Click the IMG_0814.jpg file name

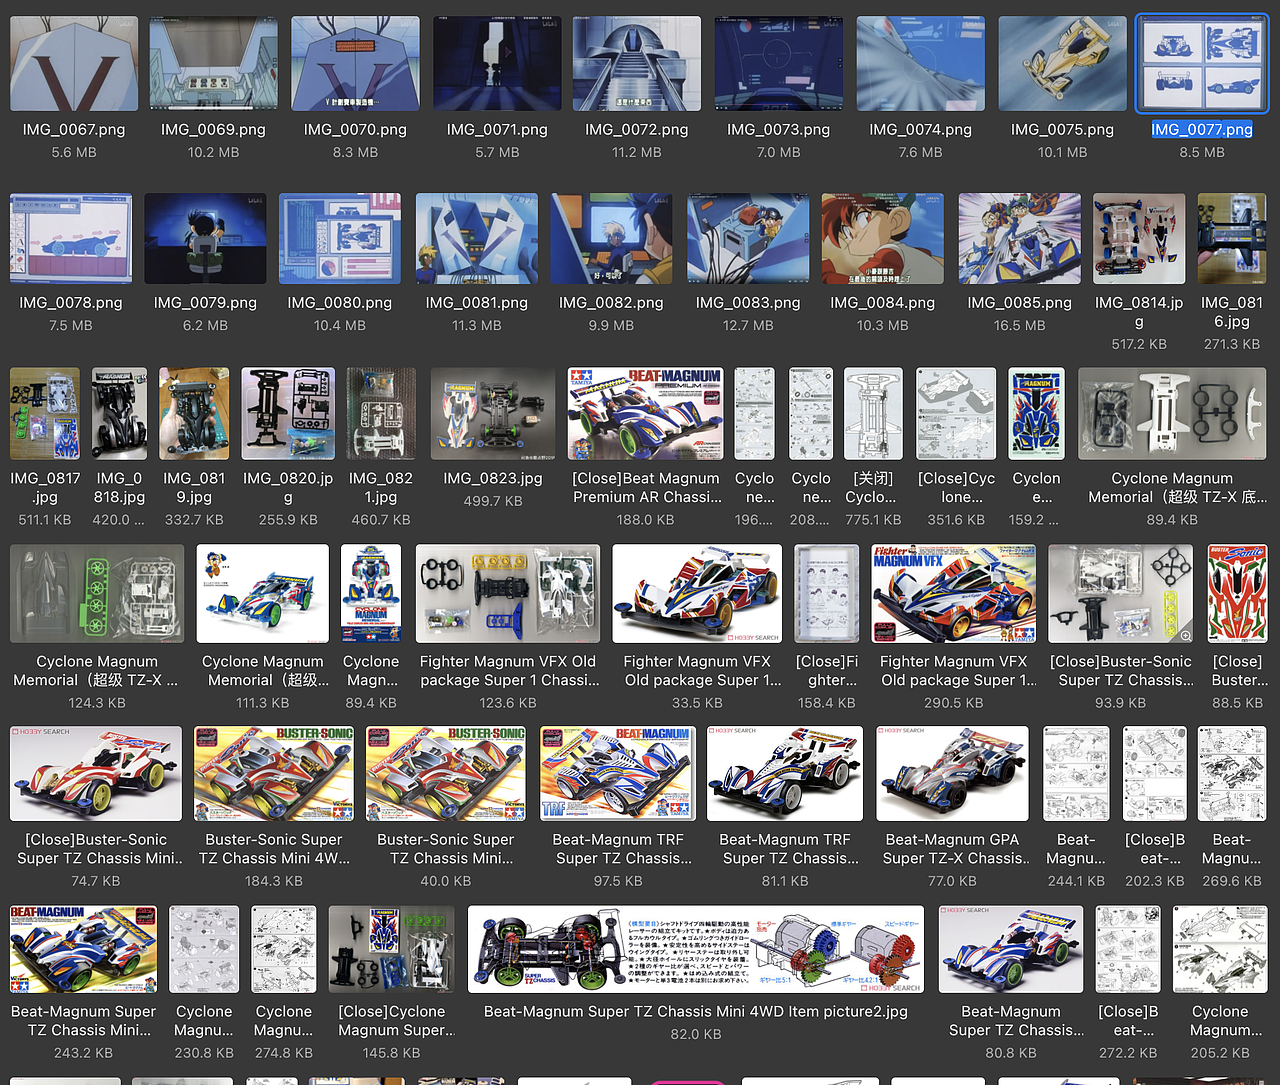pyautogui.click(x=1139, y=311)
